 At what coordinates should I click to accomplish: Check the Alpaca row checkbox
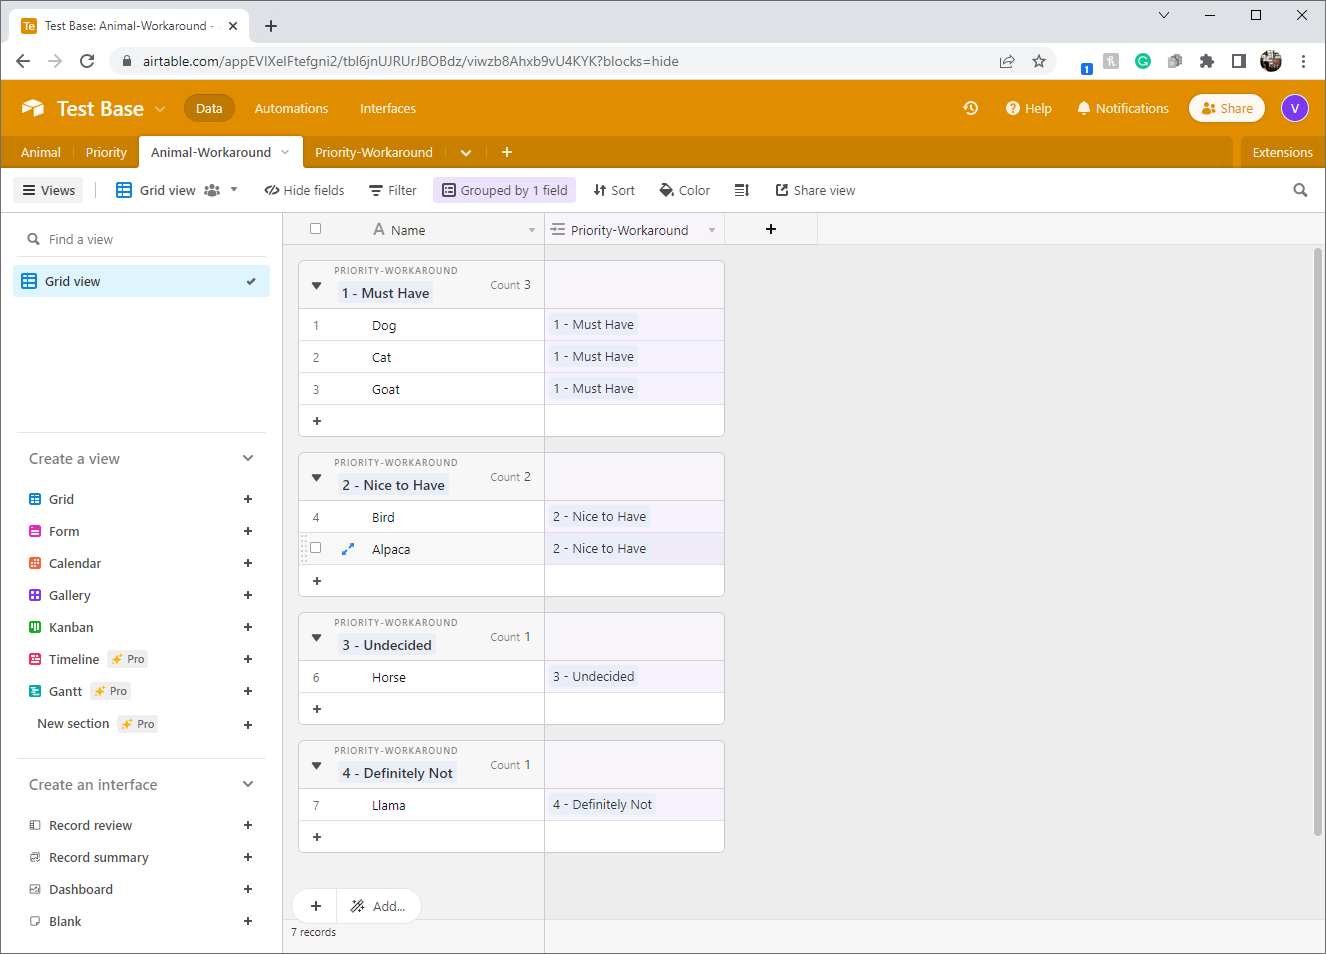(x=315, y=548)
